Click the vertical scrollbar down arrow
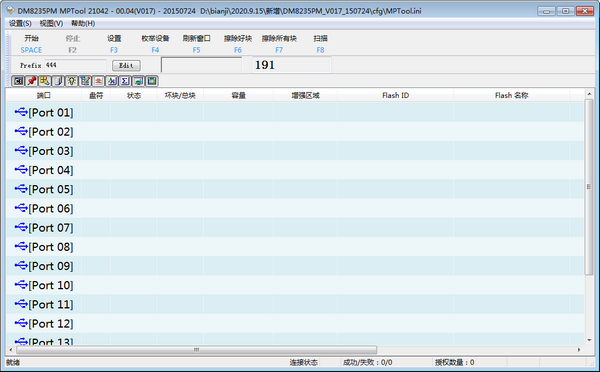The height and width of the screenshot is (372, 600). click(x=589, y=340)
